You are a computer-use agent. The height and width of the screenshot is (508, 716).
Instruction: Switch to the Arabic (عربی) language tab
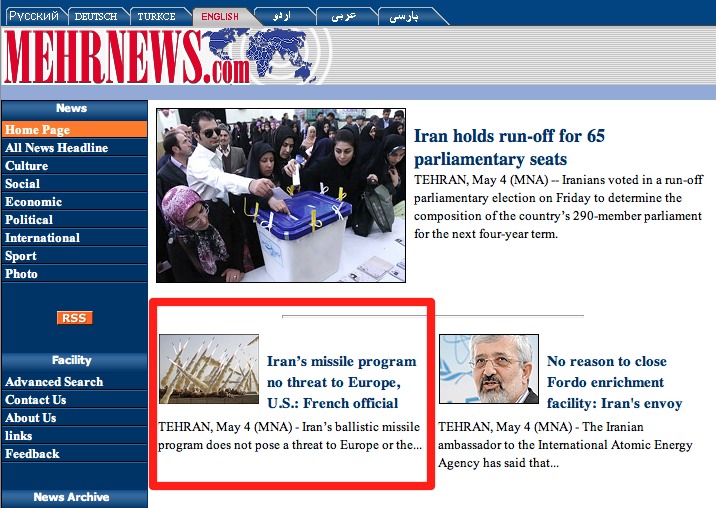pyautogui.click(x=343, y=16)
